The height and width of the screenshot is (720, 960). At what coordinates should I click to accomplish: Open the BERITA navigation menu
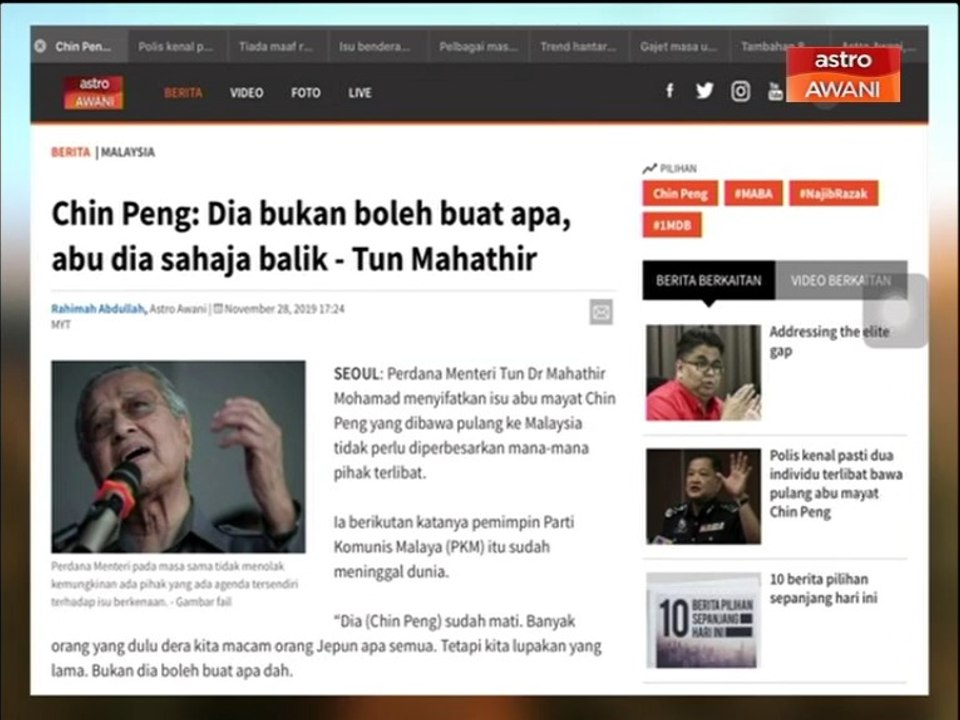(x=183, y=93)
